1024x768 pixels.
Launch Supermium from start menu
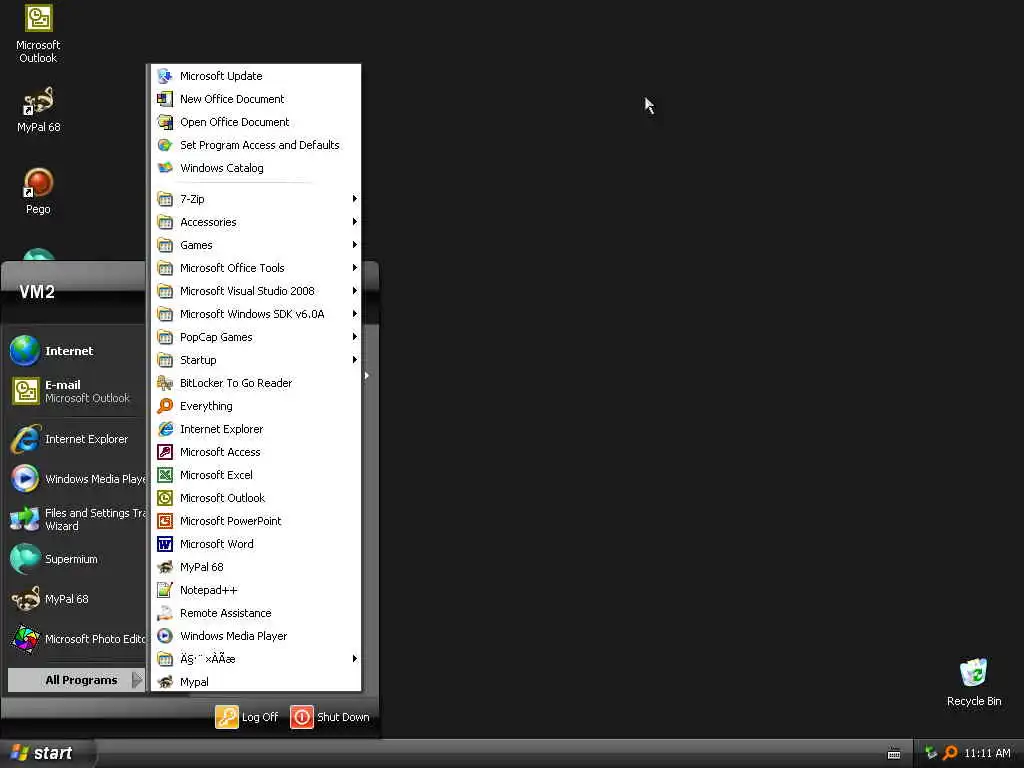(75, 559)
